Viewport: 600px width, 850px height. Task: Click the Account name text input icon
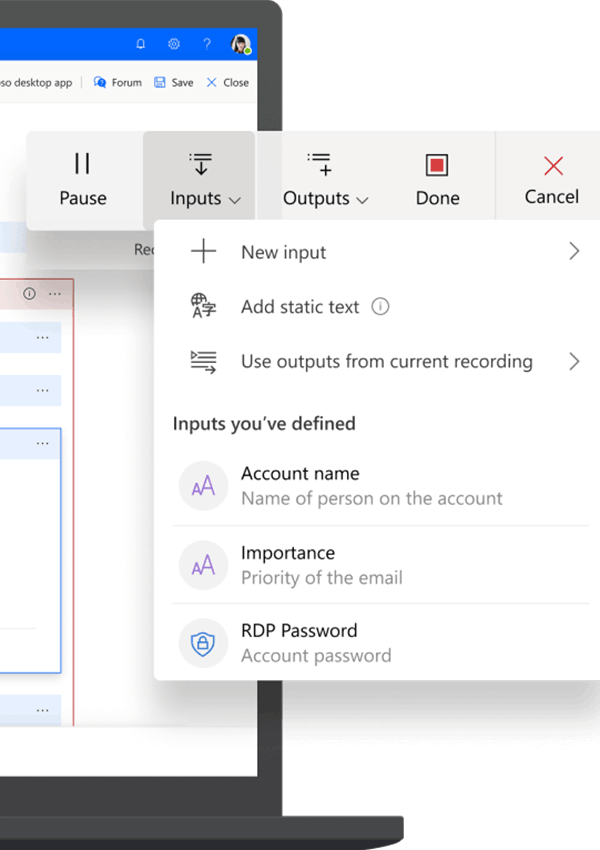203,486
